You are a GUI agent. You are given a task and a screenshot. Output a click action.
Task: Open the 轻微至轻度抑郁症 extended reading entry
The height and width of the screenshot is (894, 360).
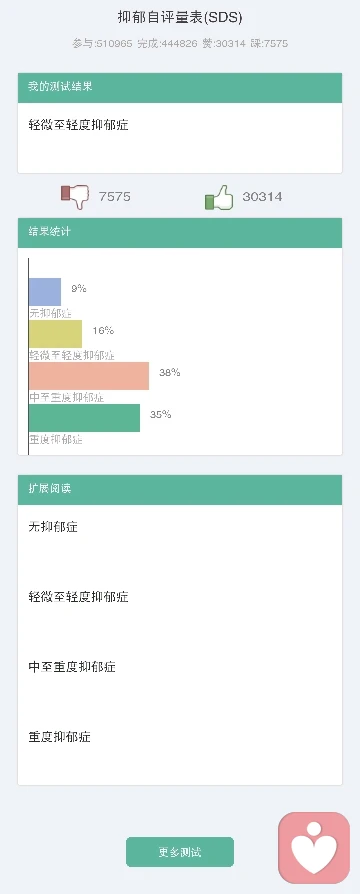coord(79,597)
